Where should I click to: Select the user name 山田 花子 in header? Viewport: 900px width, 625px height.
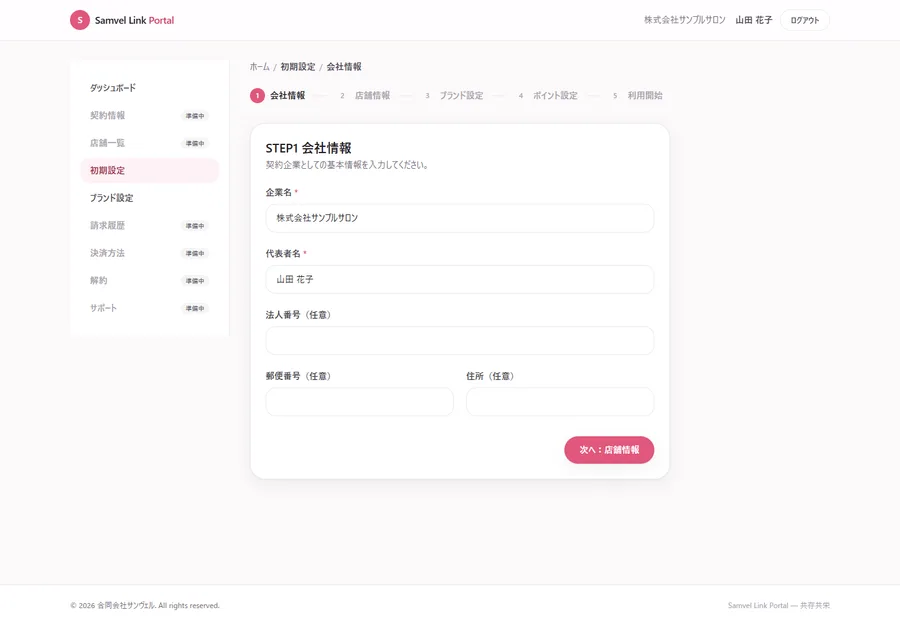[x=754, y=20]
